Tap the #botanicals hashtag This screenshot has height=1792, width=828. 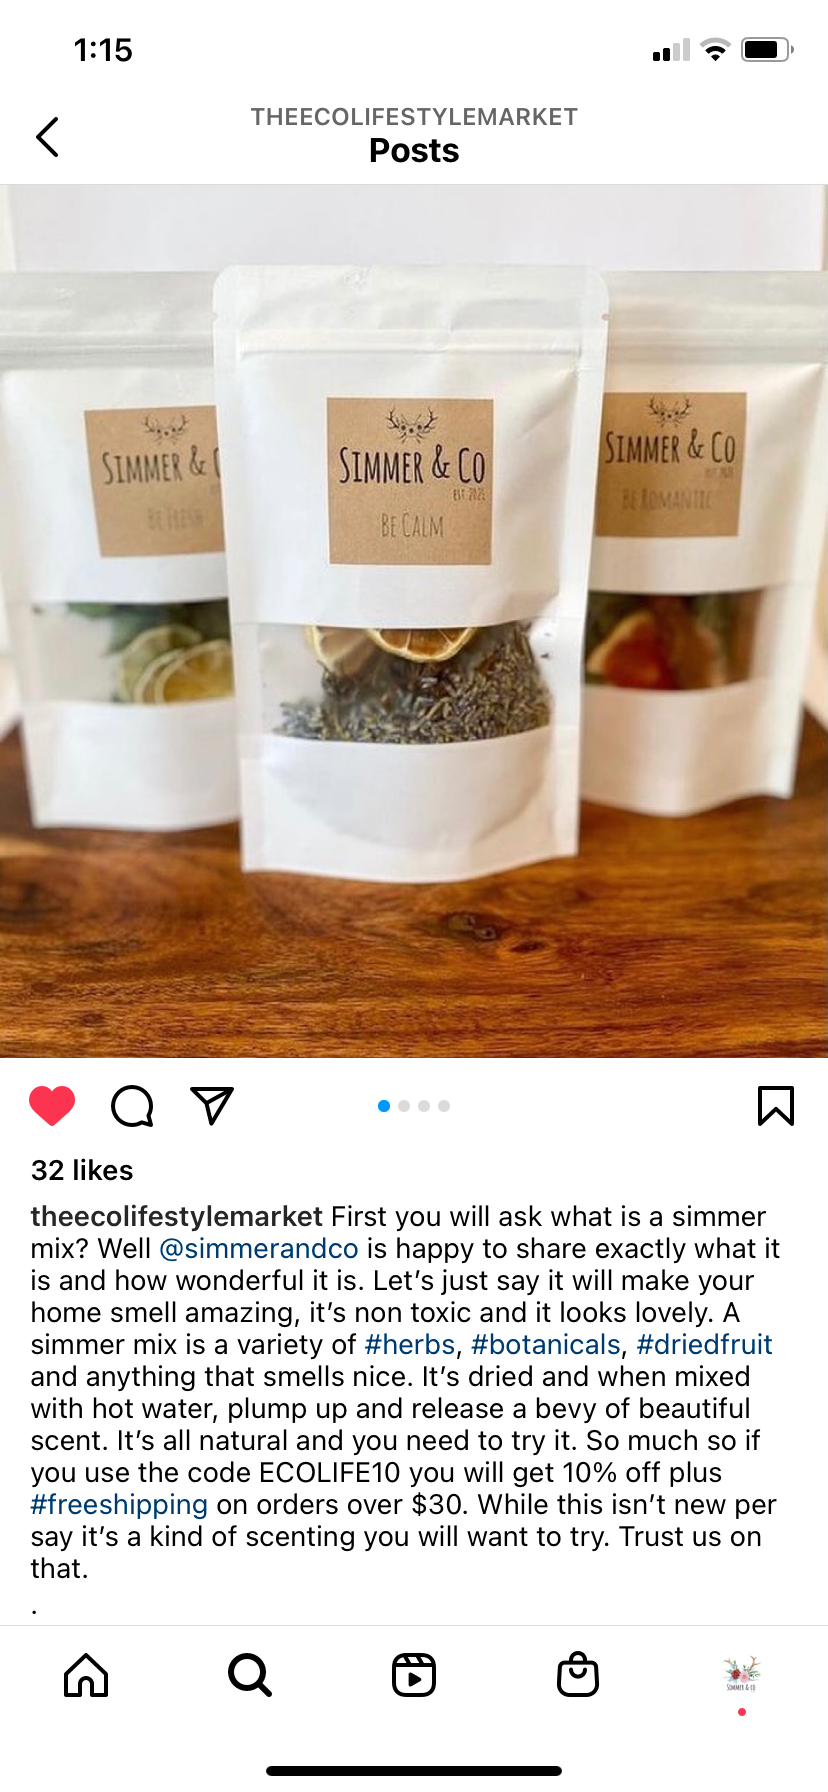[546, 1345]
